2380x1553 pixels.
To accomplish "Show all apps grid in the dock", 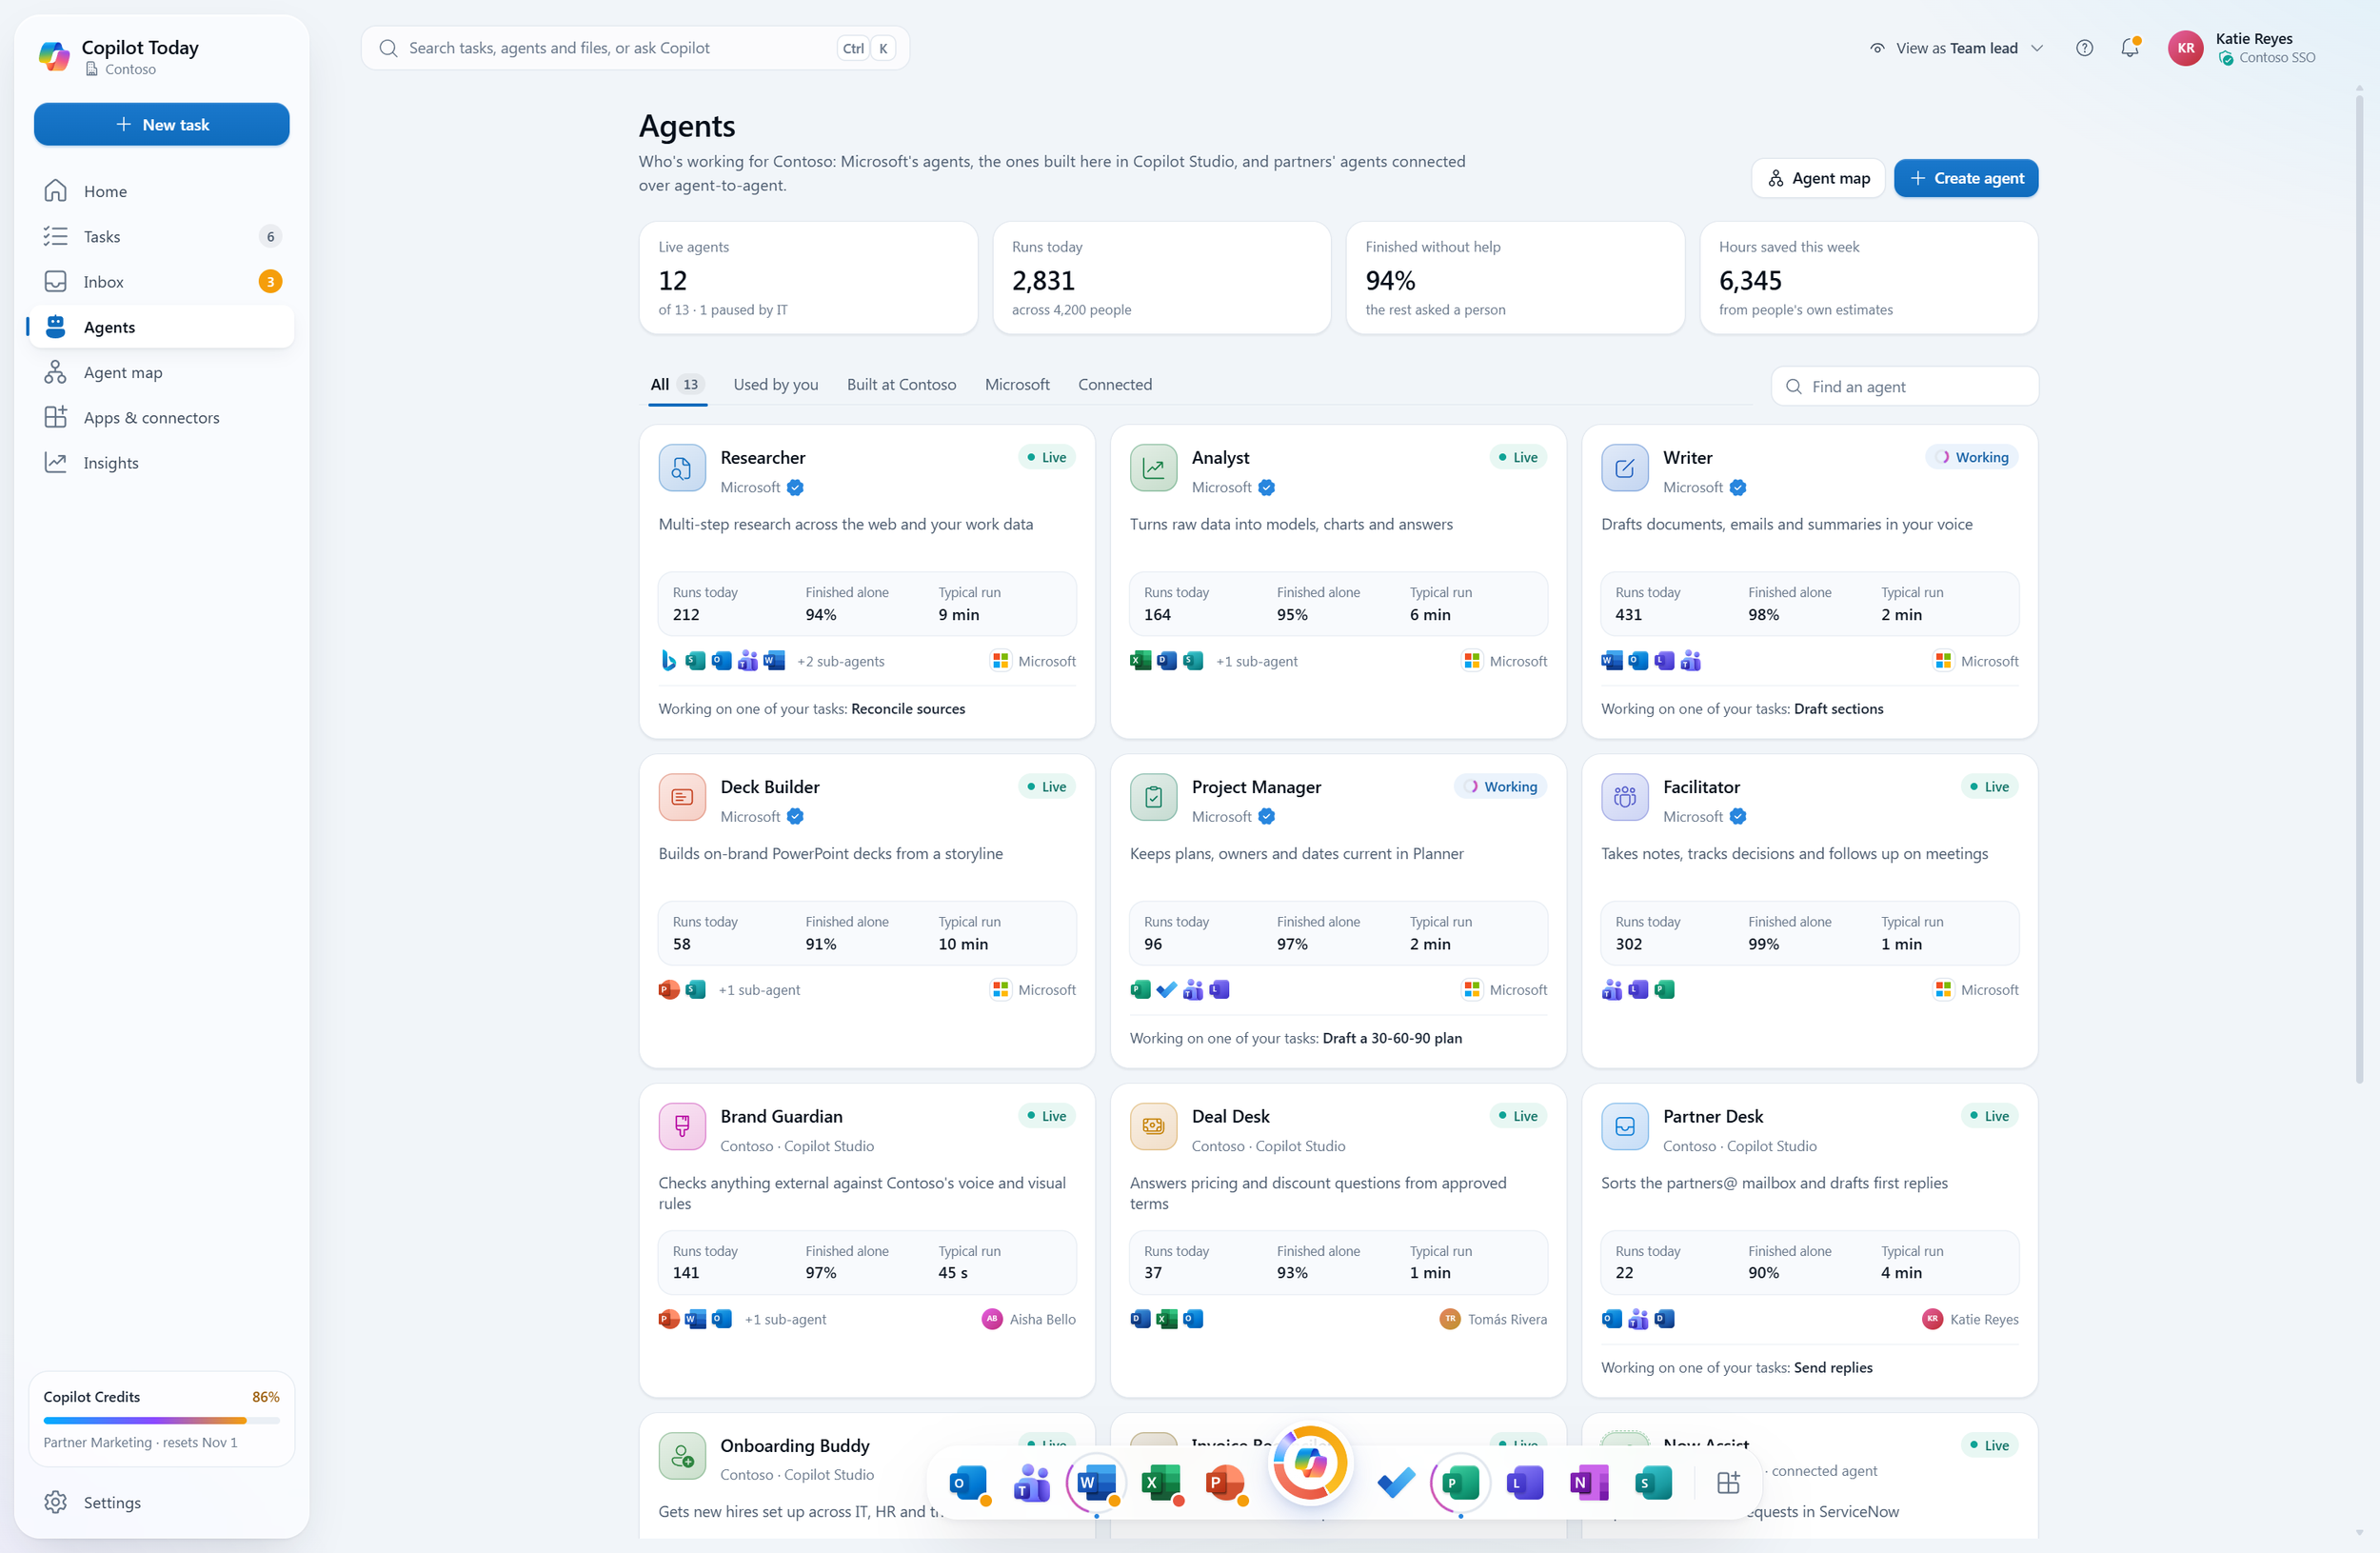I will (1729, 1483).
